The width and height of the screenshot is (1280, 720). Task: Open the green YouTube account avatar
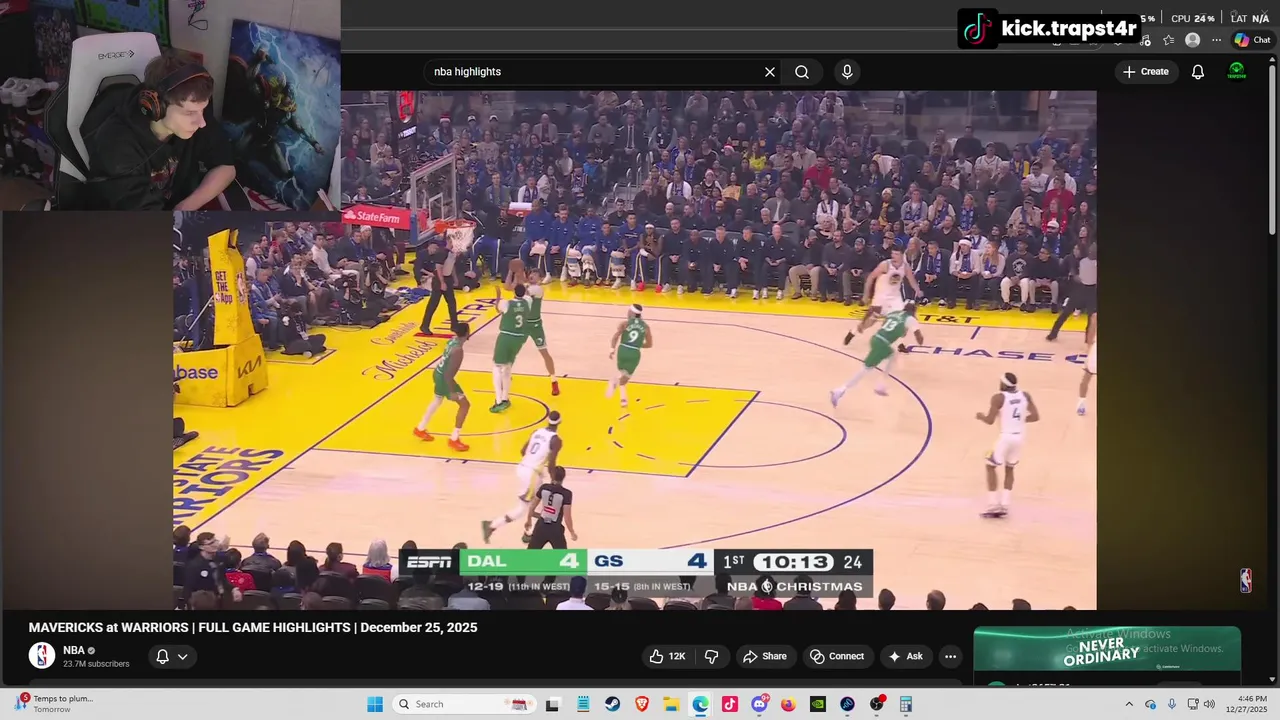point(1237,72)
